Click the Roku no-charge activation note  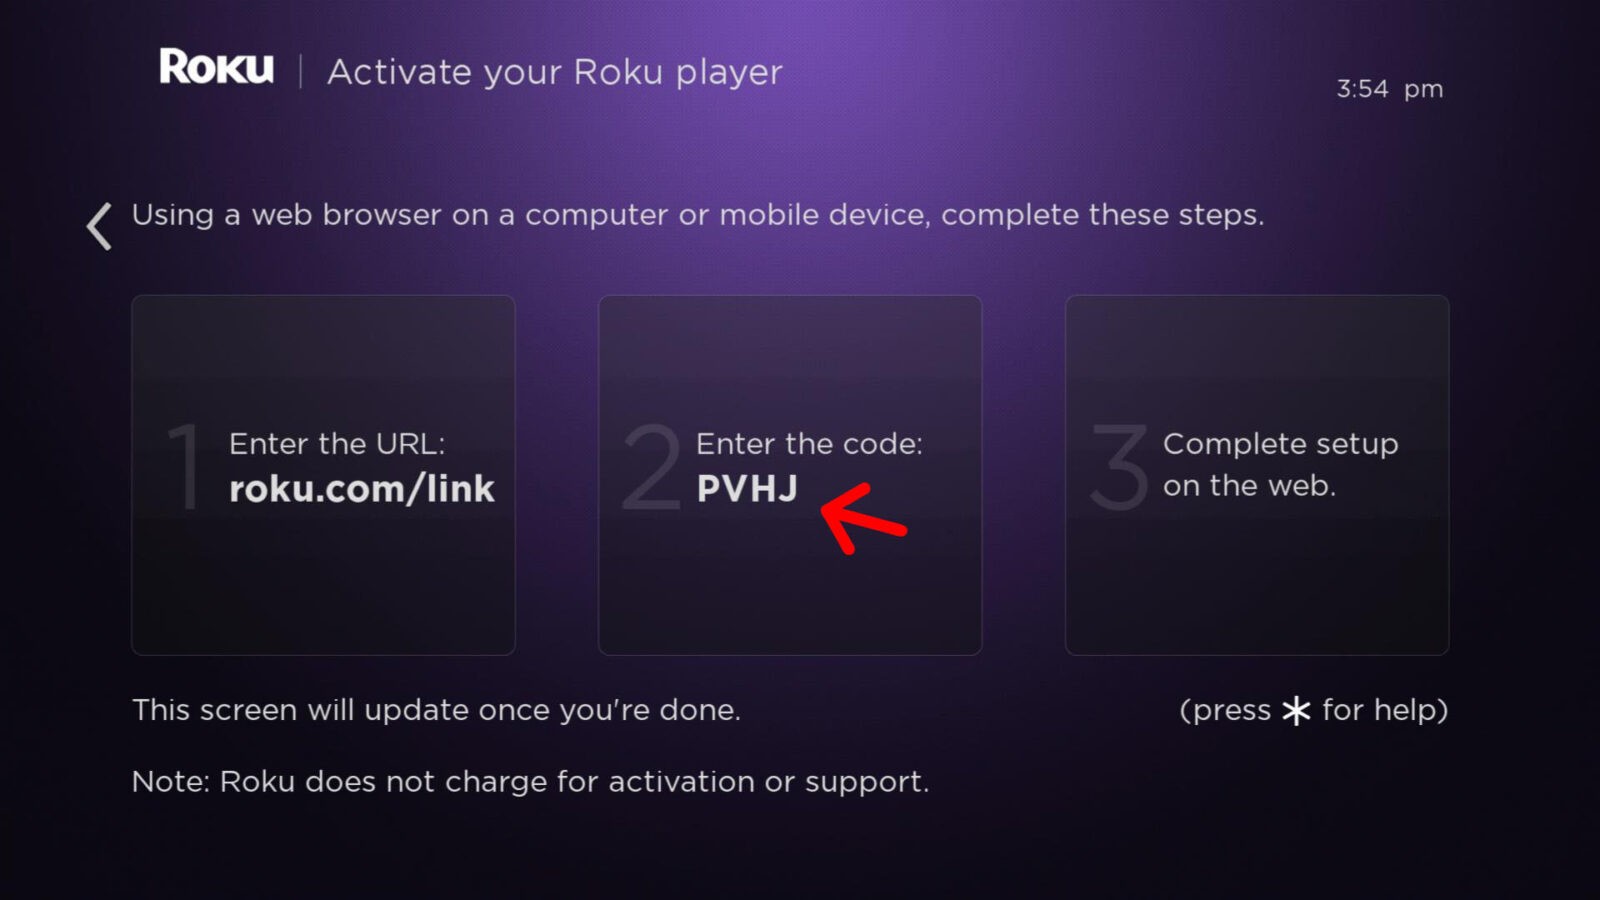pyautogui.click(x=530, y=782)
